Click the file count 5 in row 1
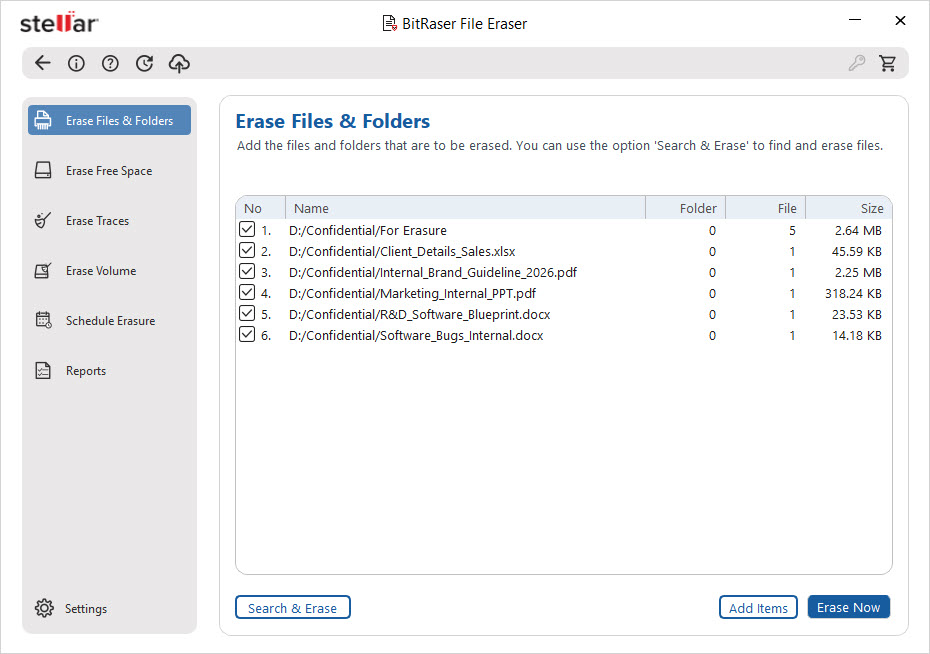Image resolution: width=930 pixels, height=654 pixels. [x=792, y=230]
